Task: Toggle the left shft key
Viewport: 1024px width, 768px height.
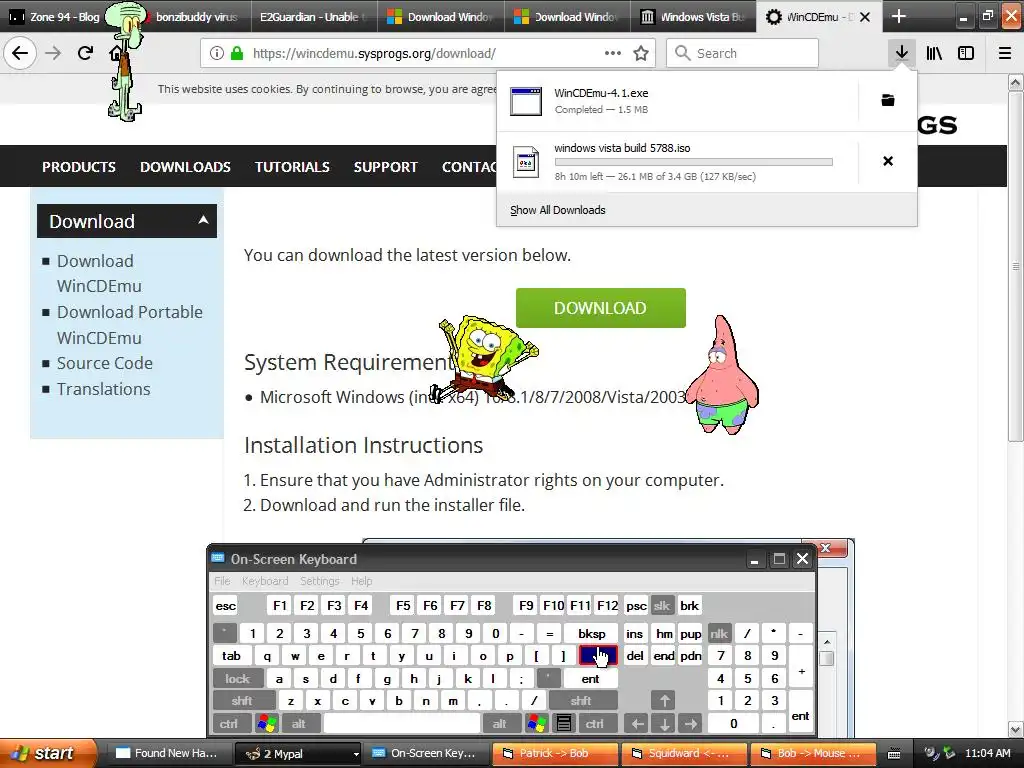Action: click(x=242, y=701)
